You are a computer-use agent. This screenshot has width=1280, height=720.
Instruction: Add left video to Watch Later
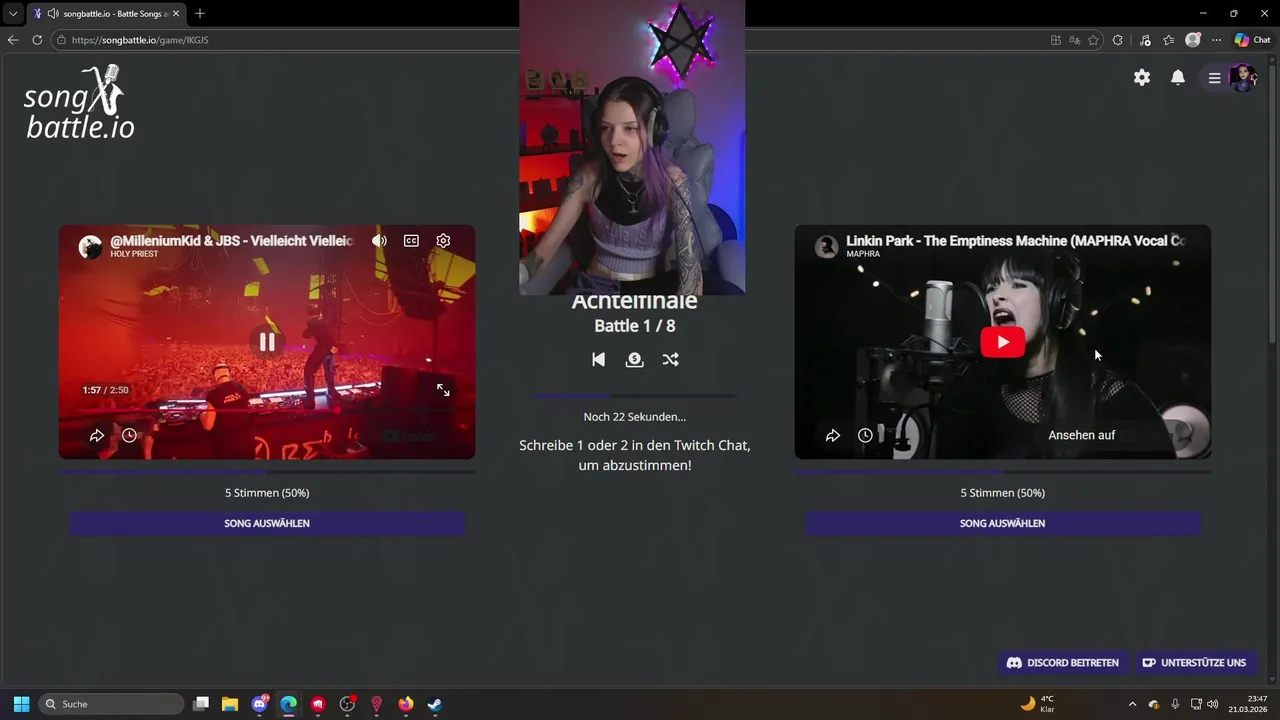(129, 435)
